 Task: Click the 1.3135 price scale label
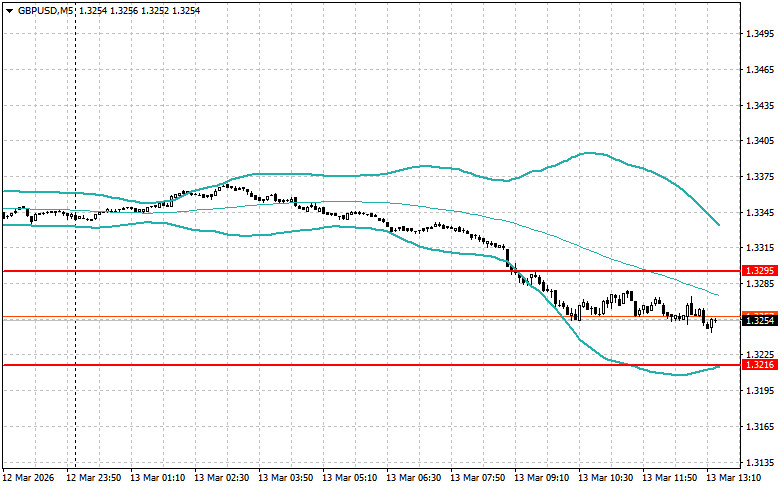(x=760, y=462)
